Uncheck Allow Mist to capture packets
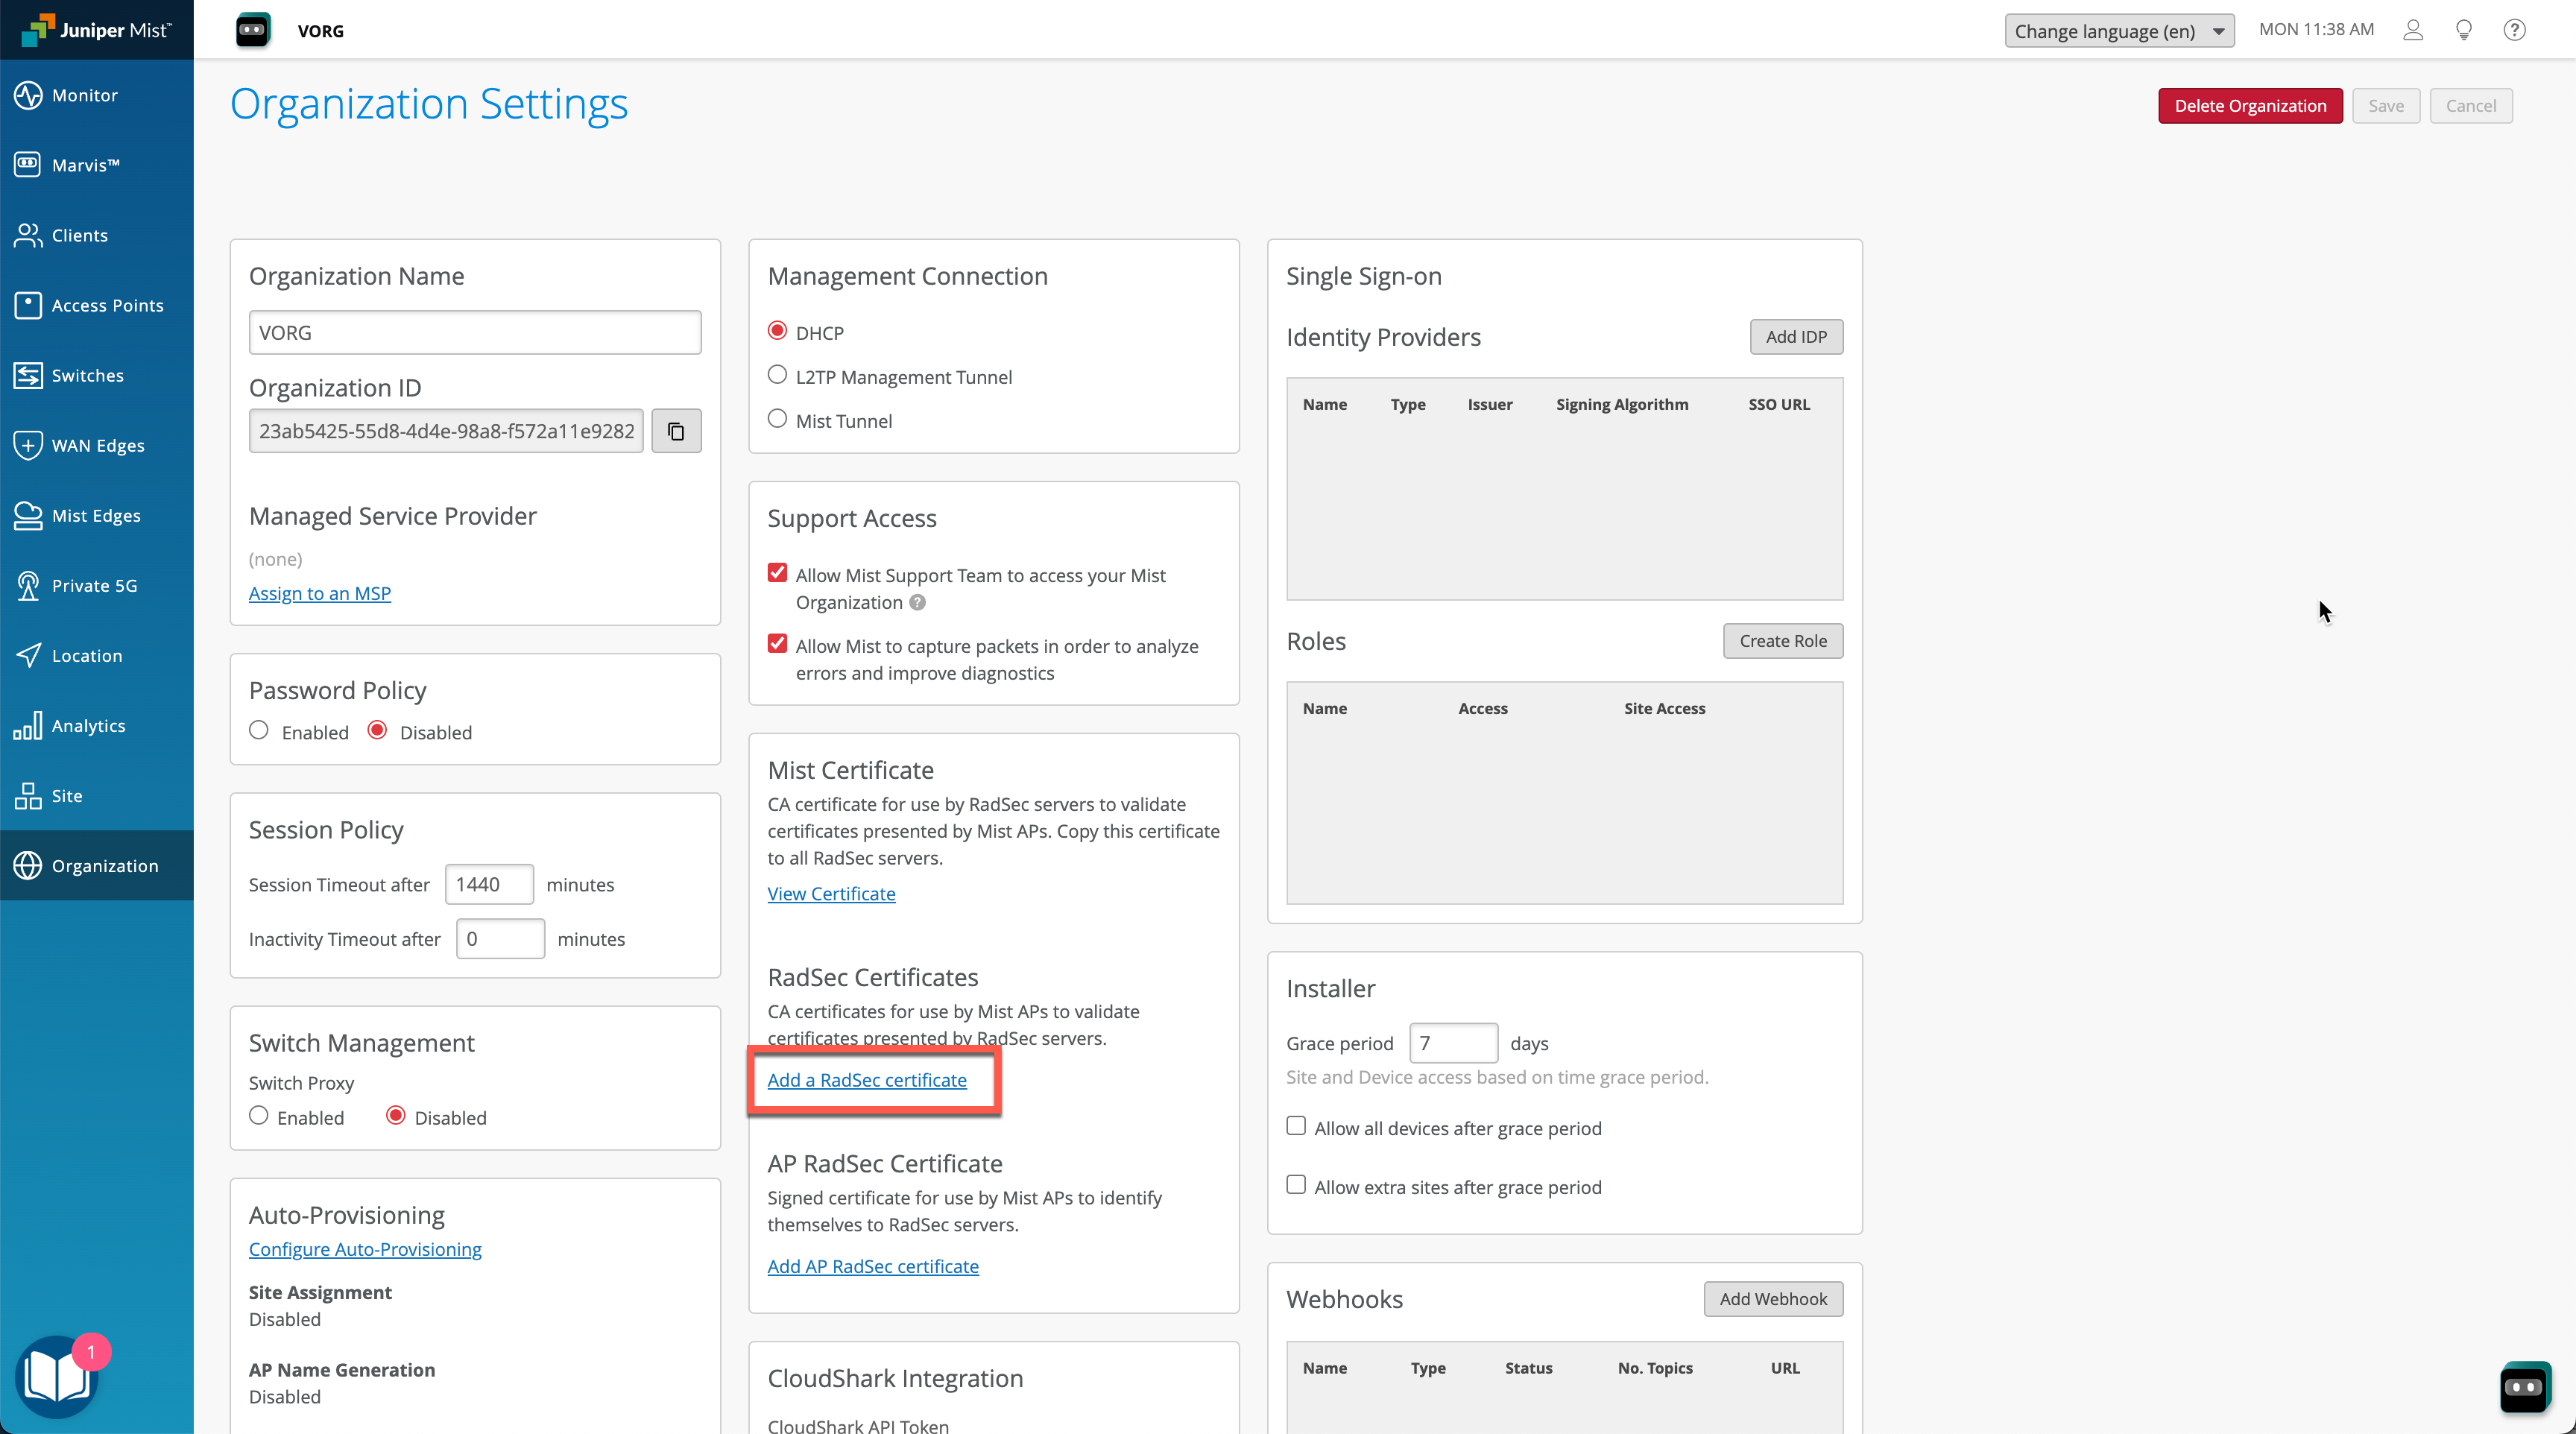Viewport: 2576px width, 1434px height. click(777, 644)
